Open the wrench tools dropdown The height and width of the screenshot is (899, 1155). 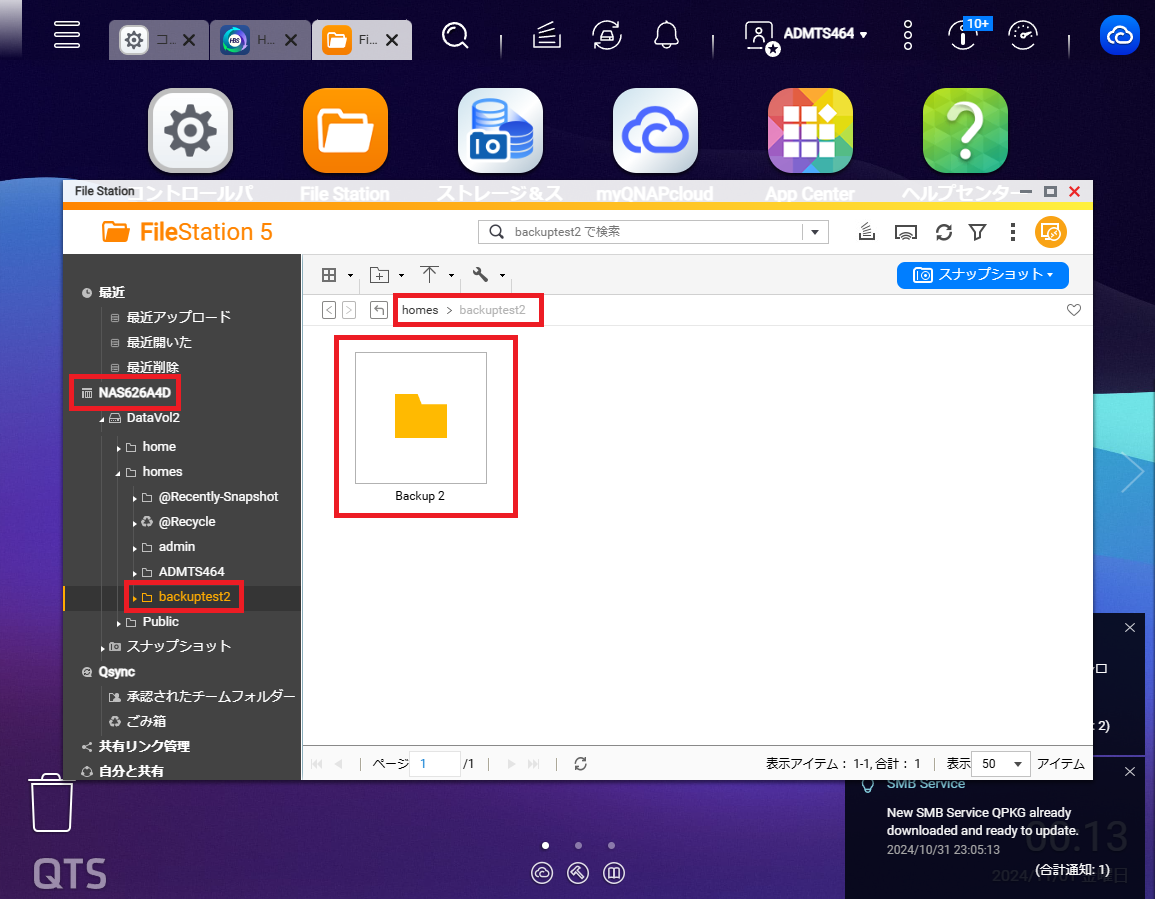(488, 275)
